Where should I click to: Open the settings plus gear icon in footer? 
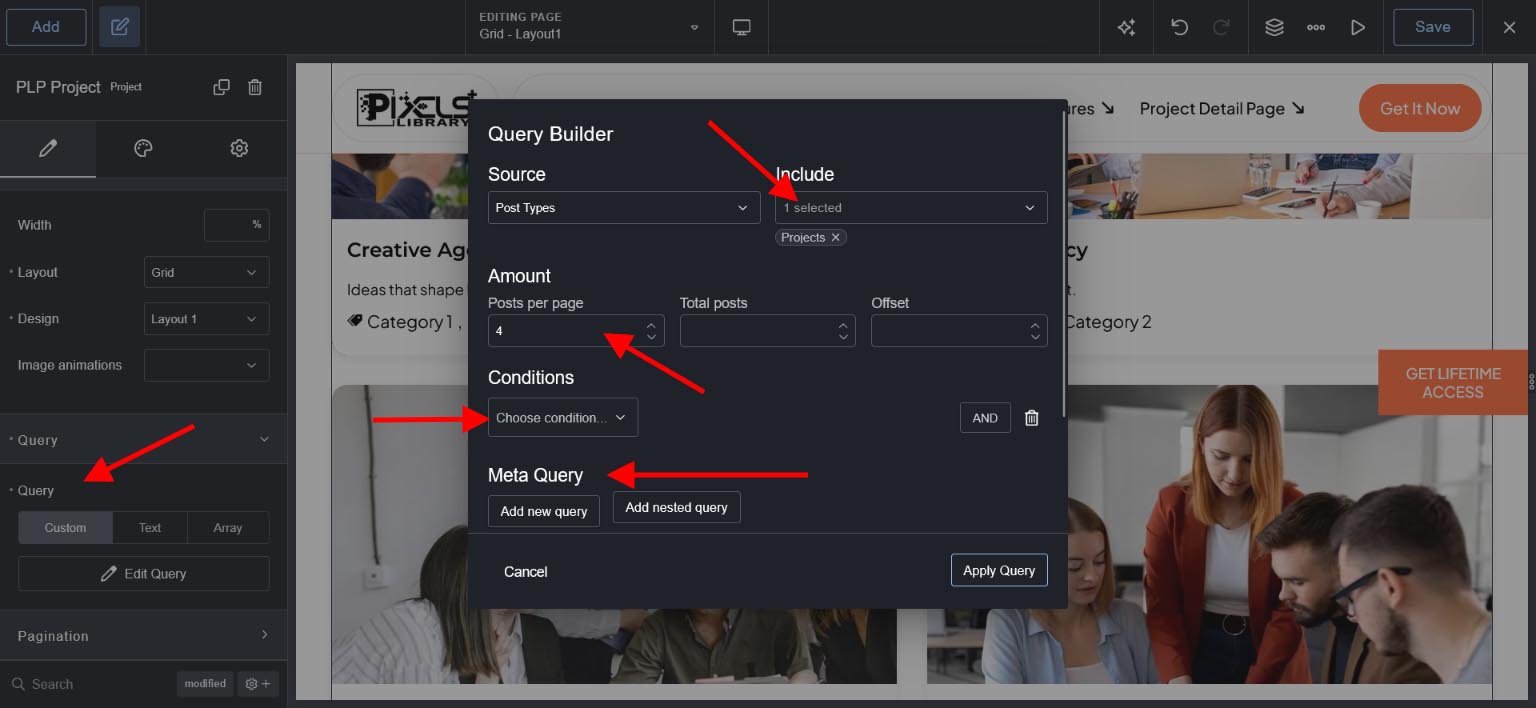(x=258, y=684)
